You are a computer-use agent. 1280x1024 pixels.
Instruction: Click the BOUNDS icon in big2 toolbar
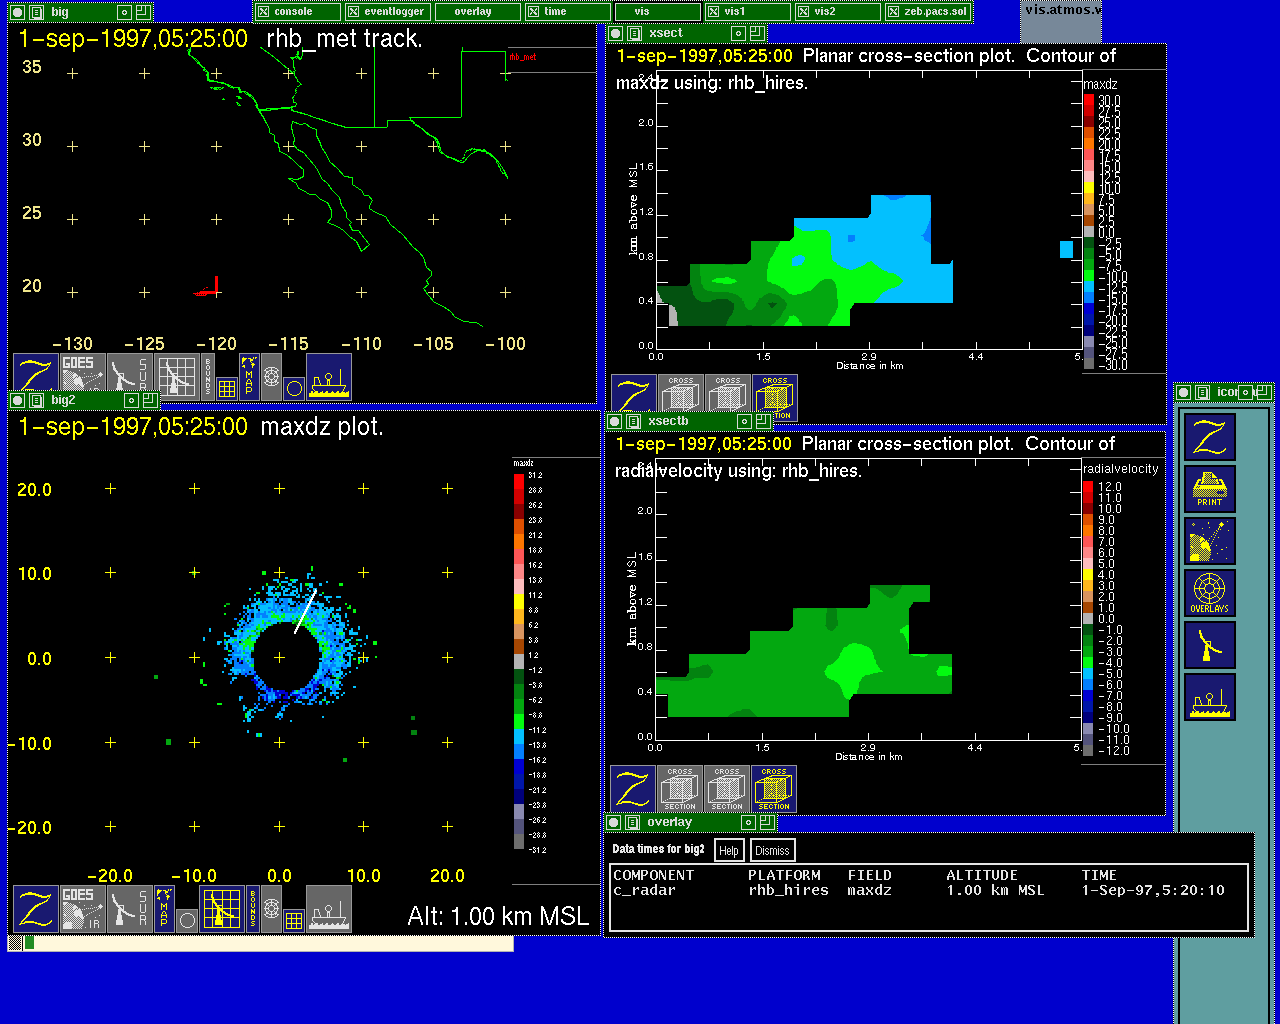point(253,908)
